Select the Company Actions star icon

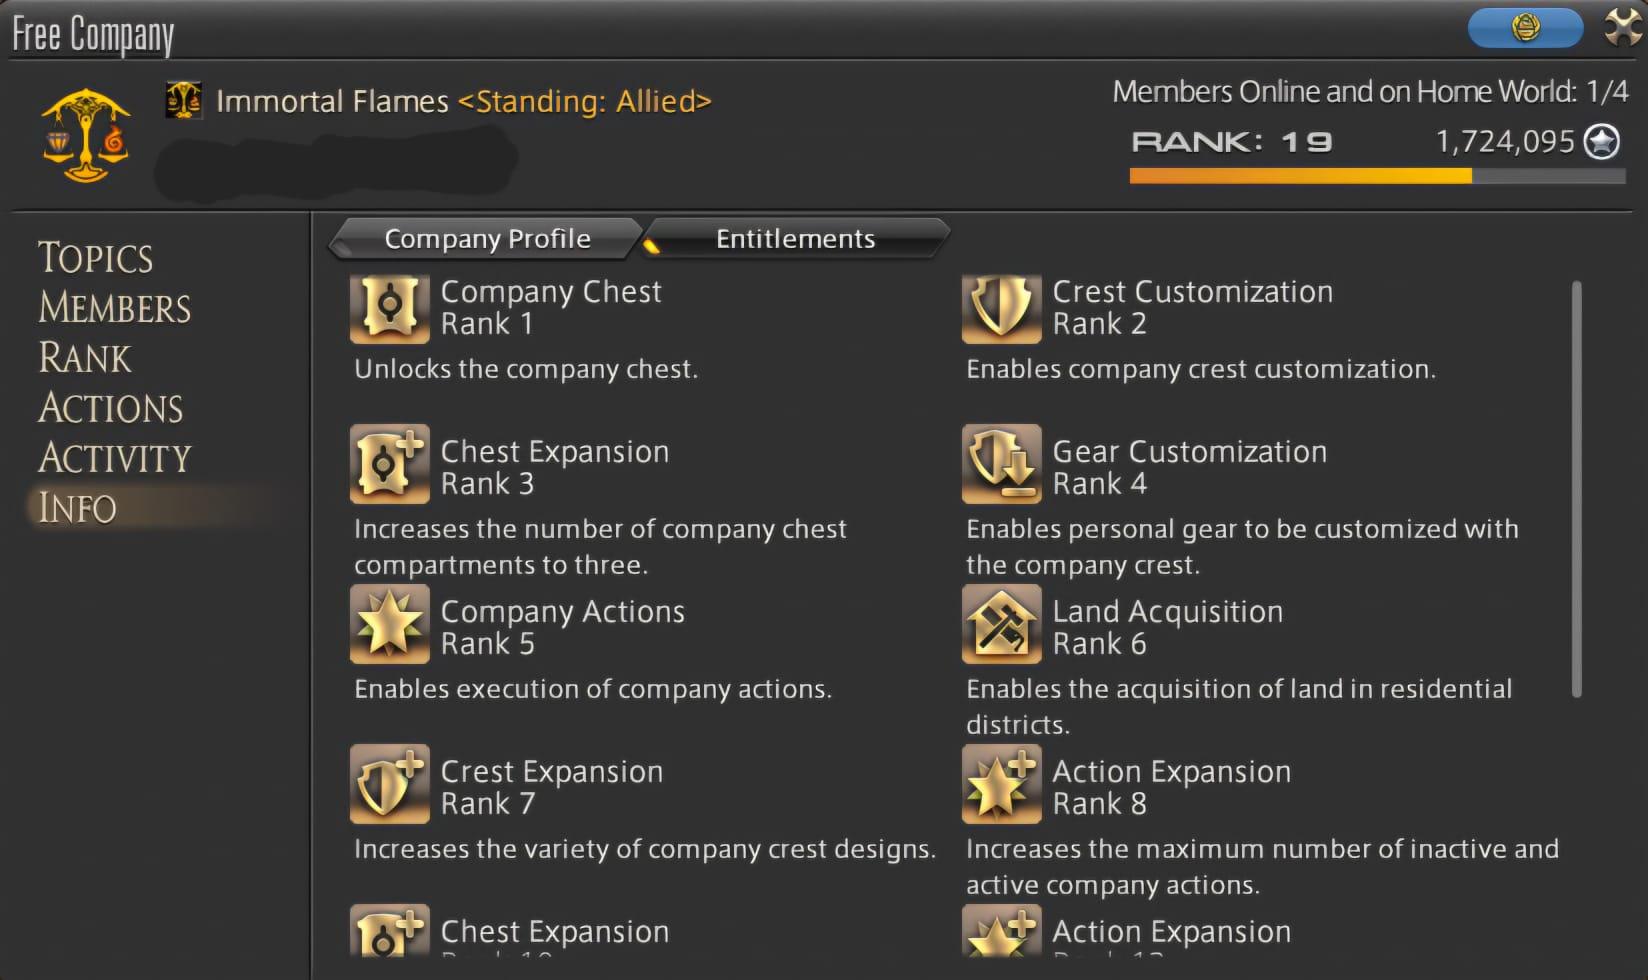click(x=389, y=624)
